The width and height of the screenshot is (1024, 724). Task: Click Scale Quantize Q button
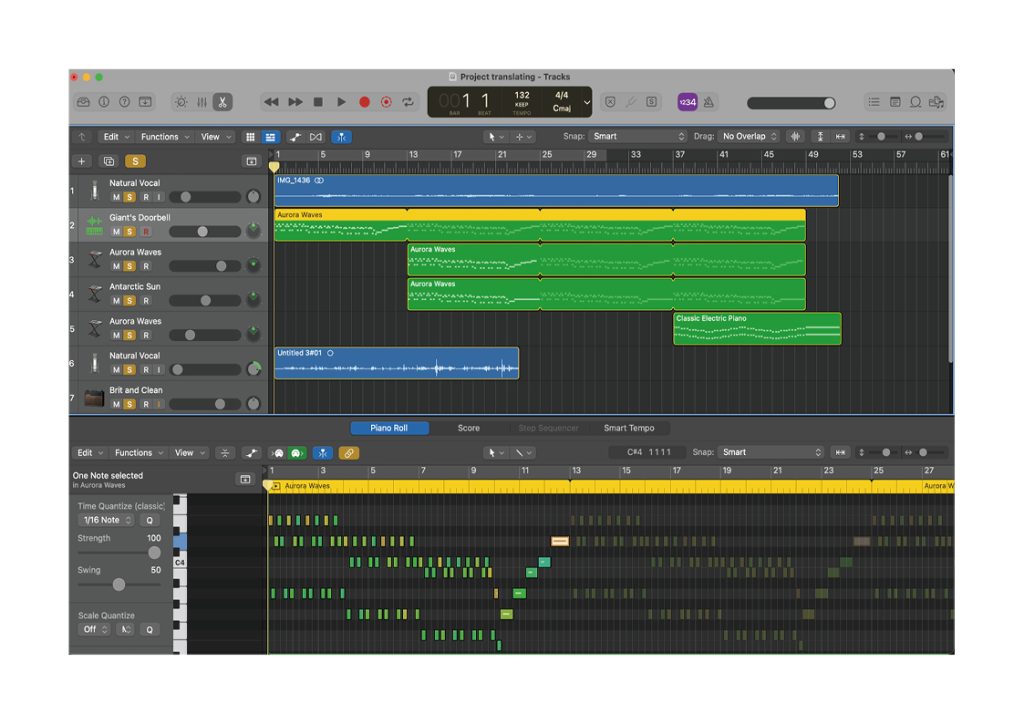150,629
